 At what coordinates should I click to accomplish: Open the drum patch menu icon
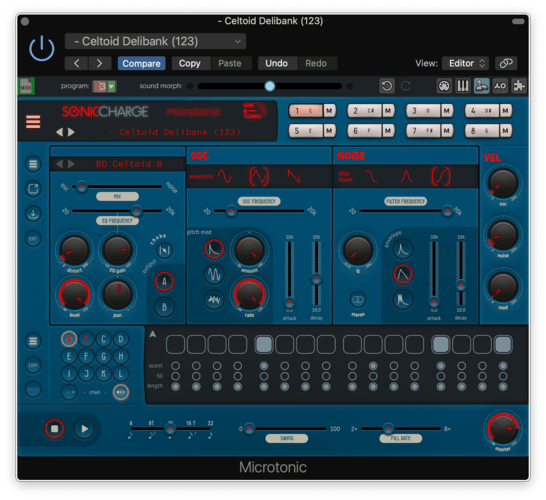(33, 164)
